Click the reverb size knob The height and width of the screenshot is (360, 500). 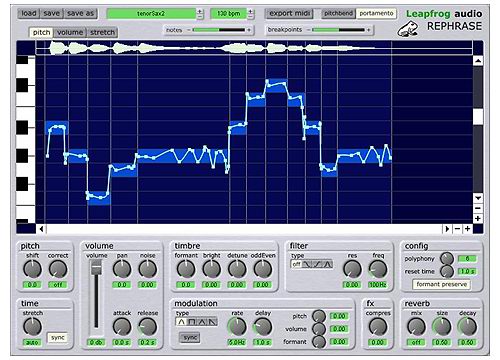pos(442,327)
